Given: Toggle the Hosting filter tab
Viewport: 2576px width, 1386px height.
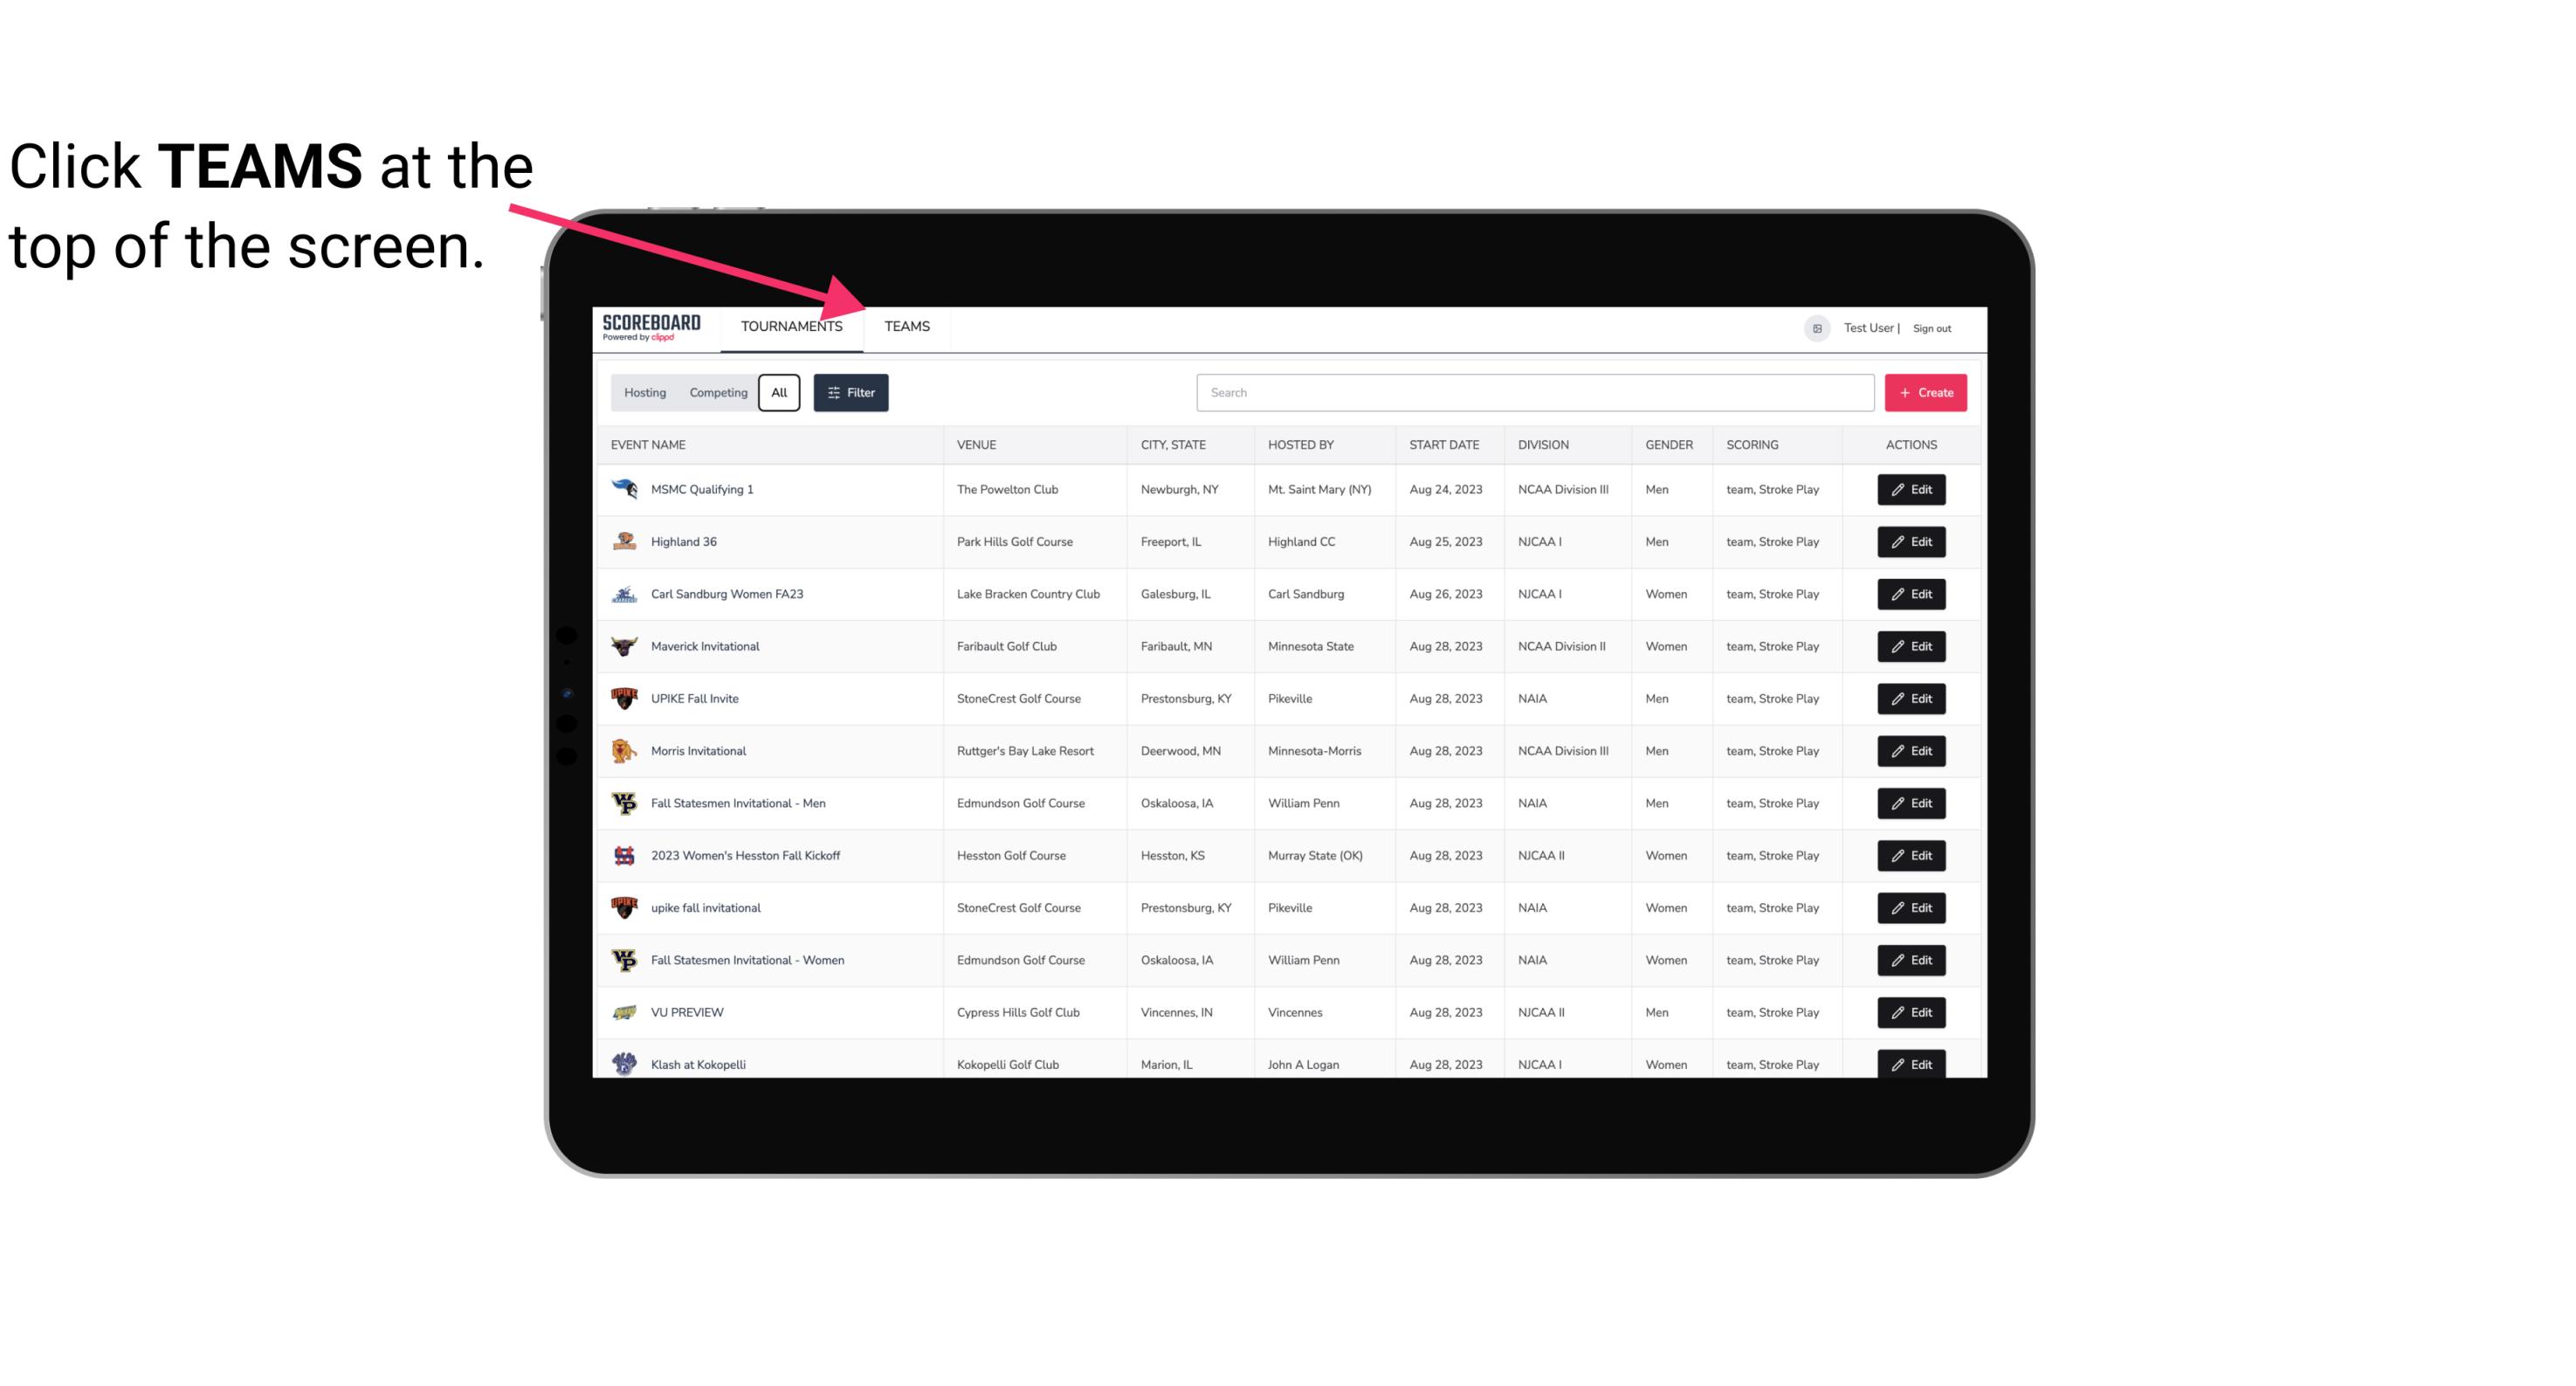Looking at the screenshot, I should tap(644, 393).
